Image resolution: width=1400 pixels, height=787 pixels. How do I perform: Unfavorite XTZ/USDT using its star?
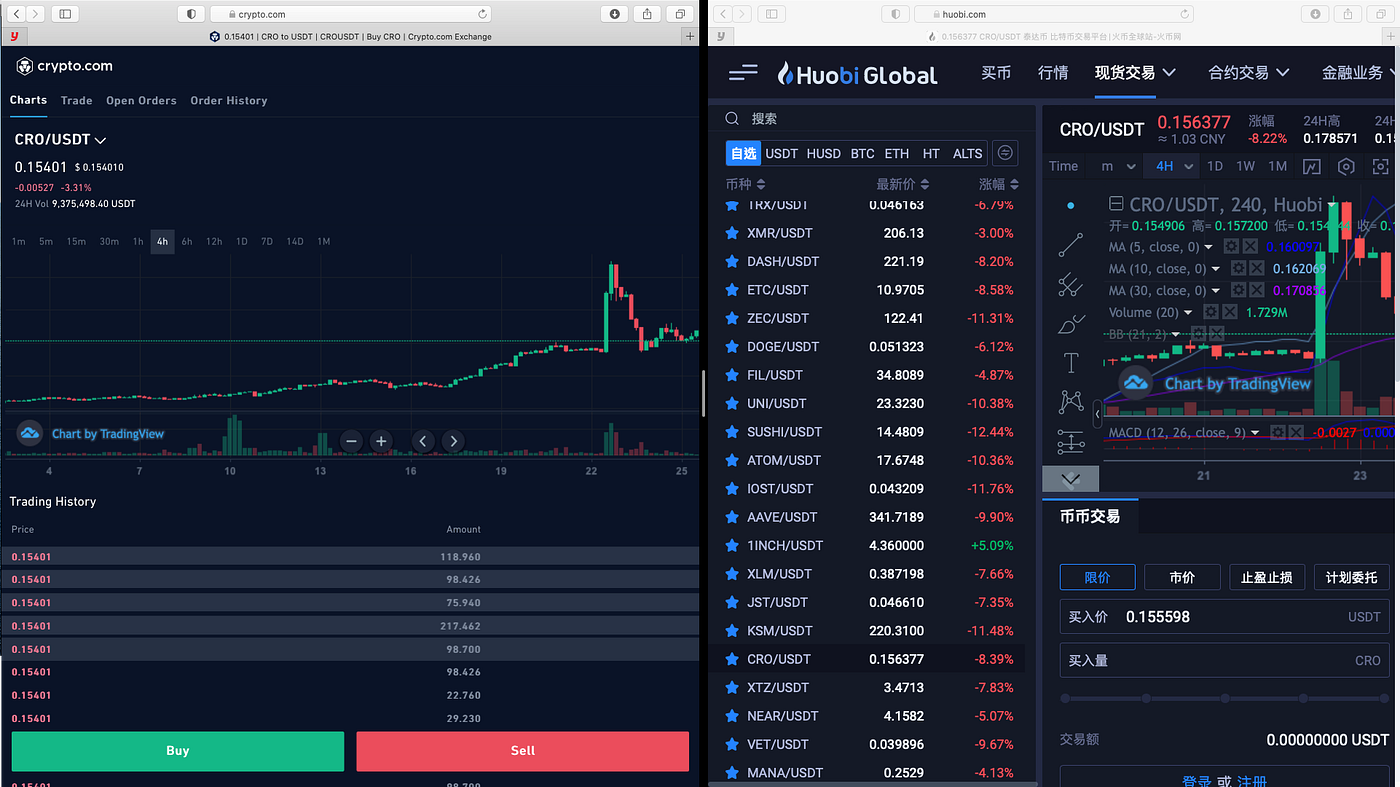click(x=732, y=687)
